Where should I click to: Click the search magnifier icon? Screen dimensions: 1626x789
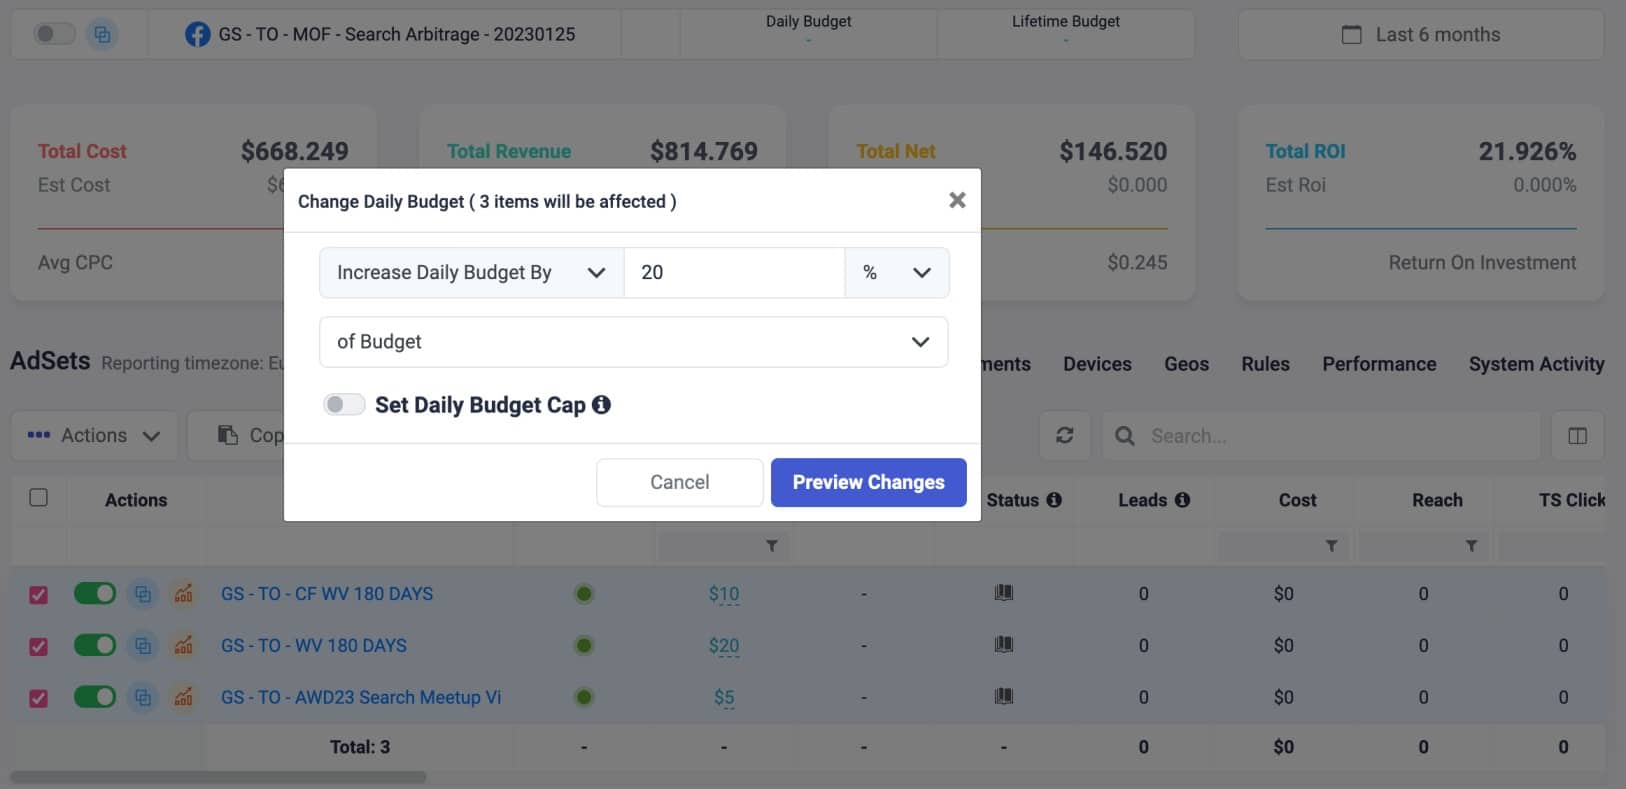(1125, 436)
